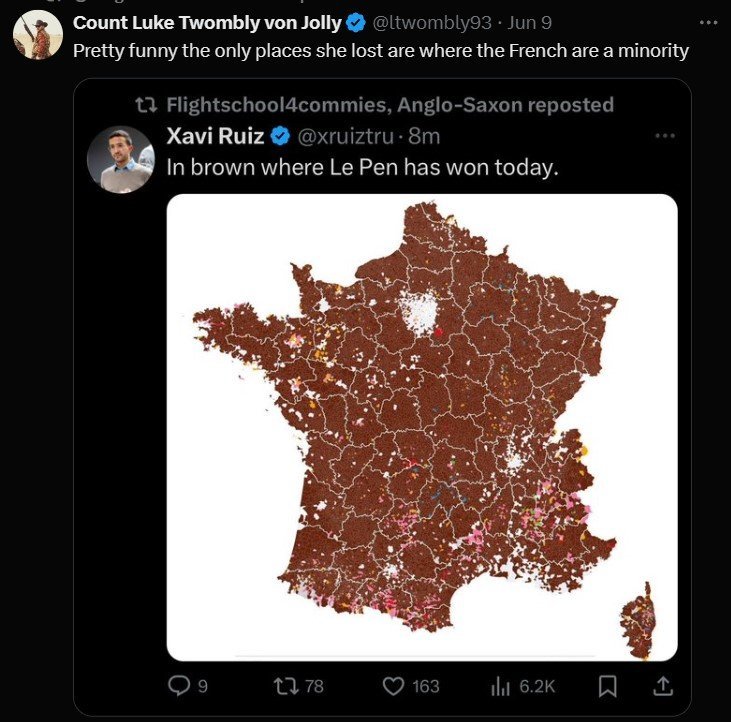Viewport: 731px width, 722px height.
Task: Click Xavi Ruiz's profile picture
Action: click(121, 159)
